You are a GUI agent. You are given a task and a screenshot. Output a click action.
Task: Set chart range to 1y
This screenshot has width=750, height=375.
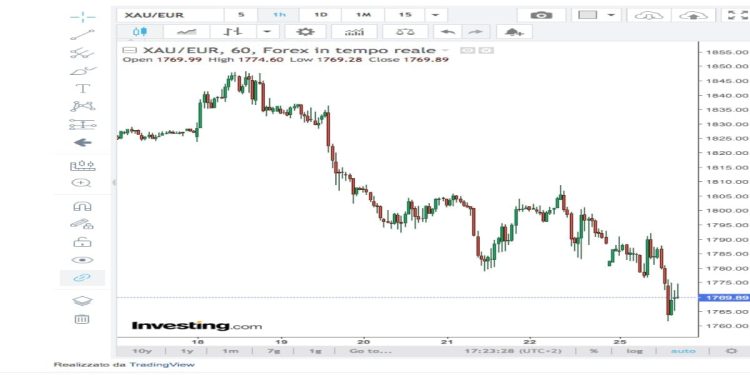pyautogui.click(x=187, y=351)
